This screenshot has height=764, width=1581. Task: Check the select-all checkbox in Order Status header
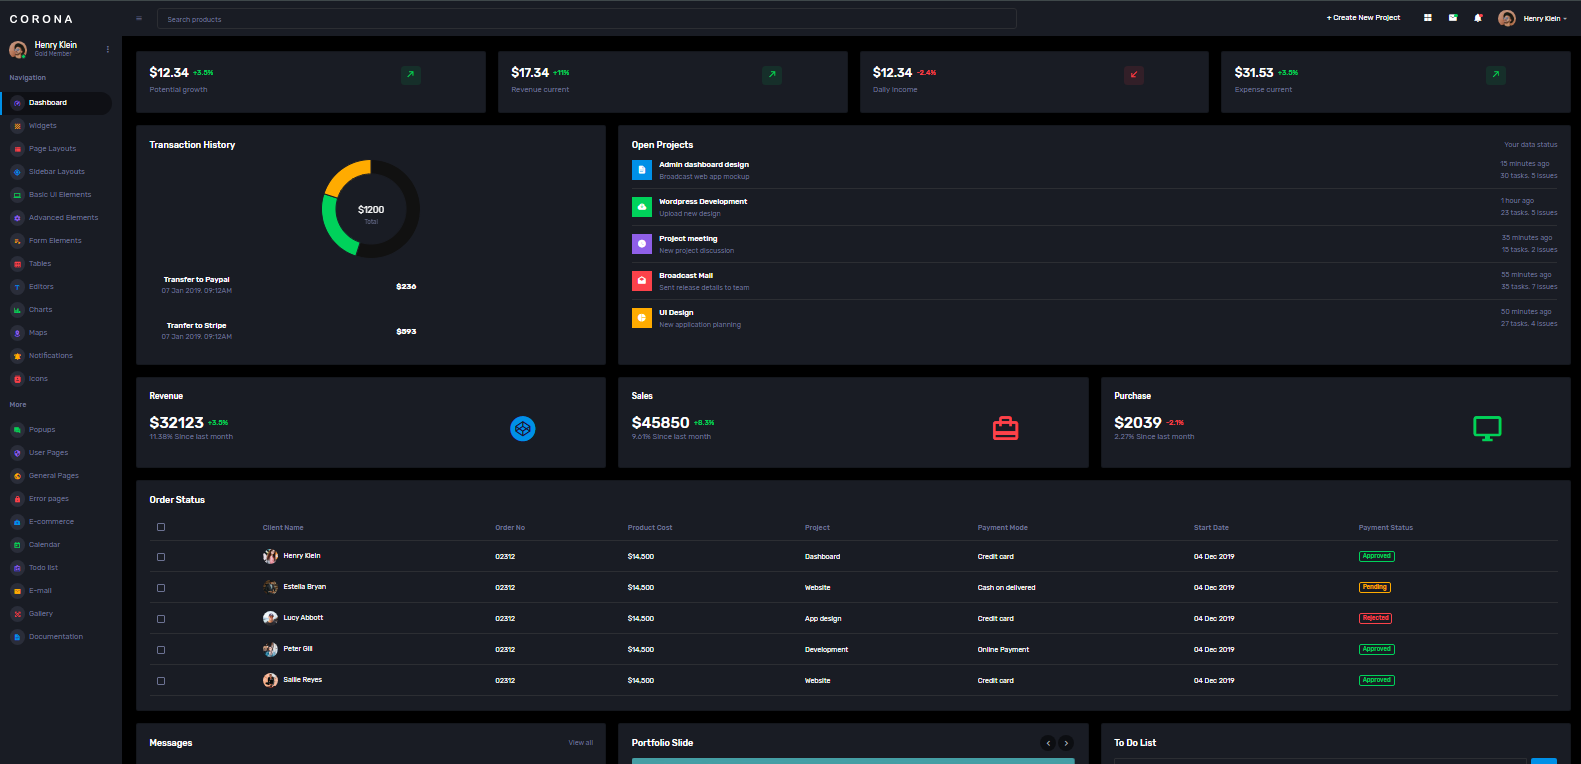(161, 527)
